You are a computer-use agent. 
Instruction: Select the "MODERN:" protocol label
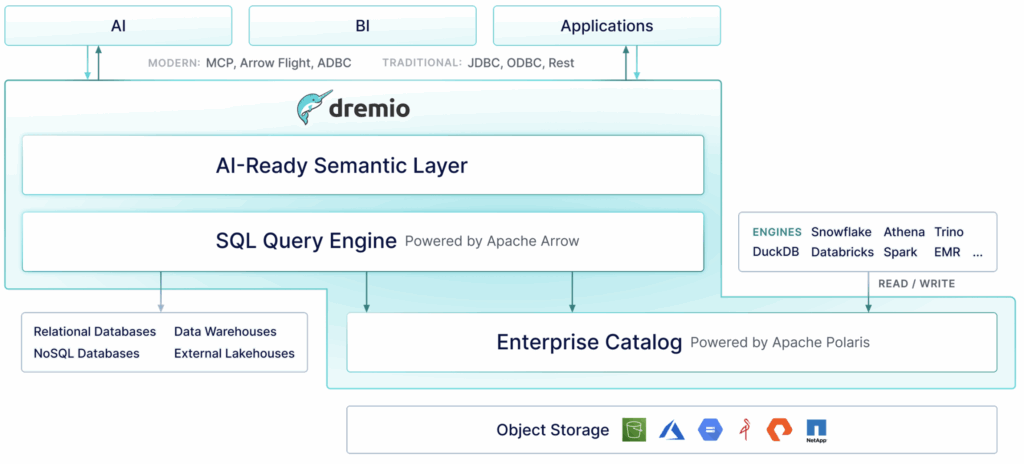coord(174,63)
